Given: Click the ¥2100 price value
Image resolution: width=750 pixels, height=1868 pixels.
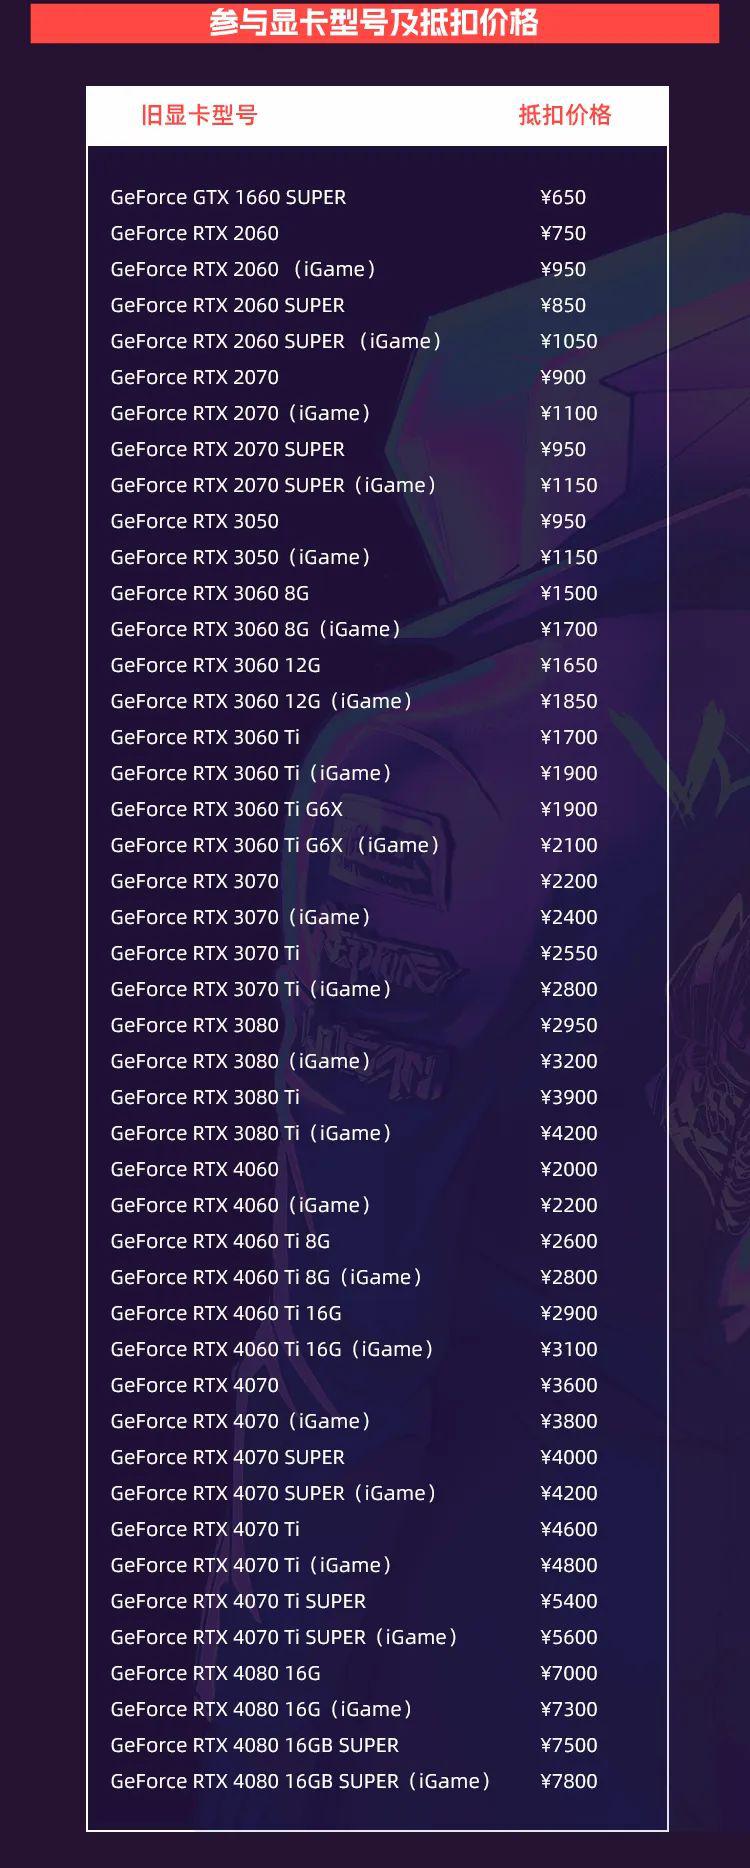Looking at the screenshot, I should (569, 845).
